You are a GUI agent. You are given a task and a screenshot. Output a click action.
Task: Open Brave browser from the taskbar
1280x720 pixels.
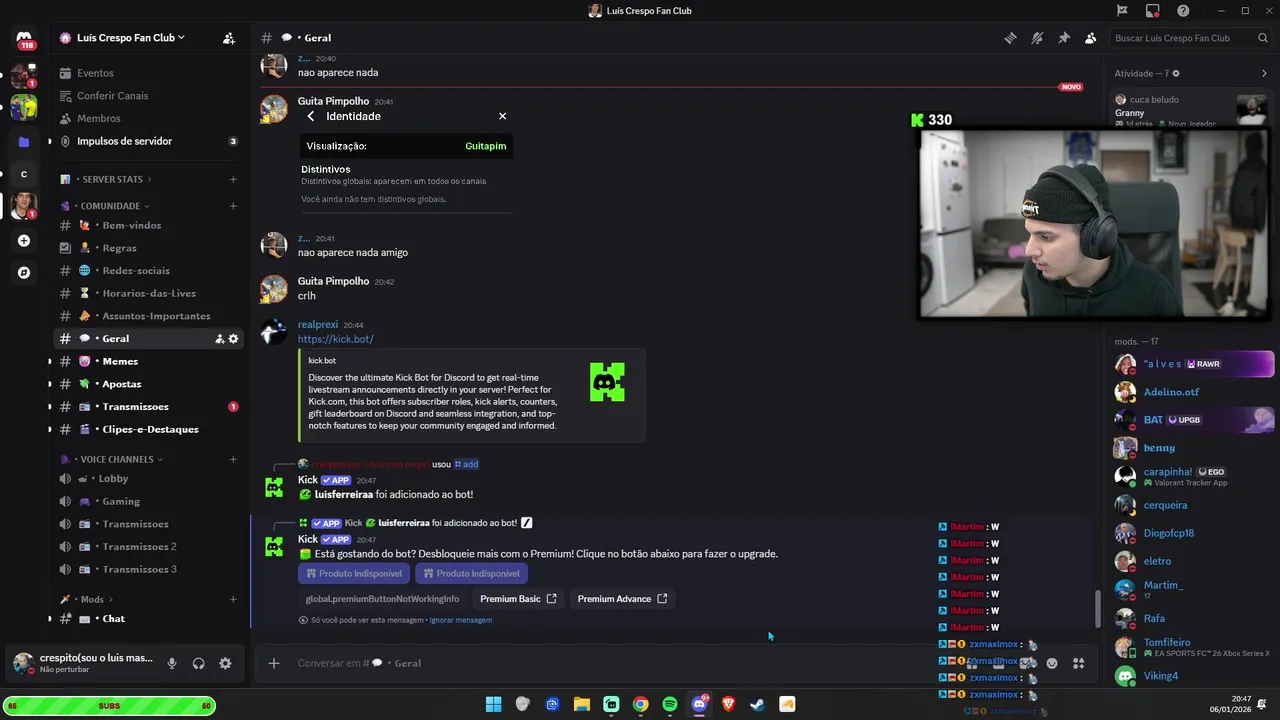point(728,704)
